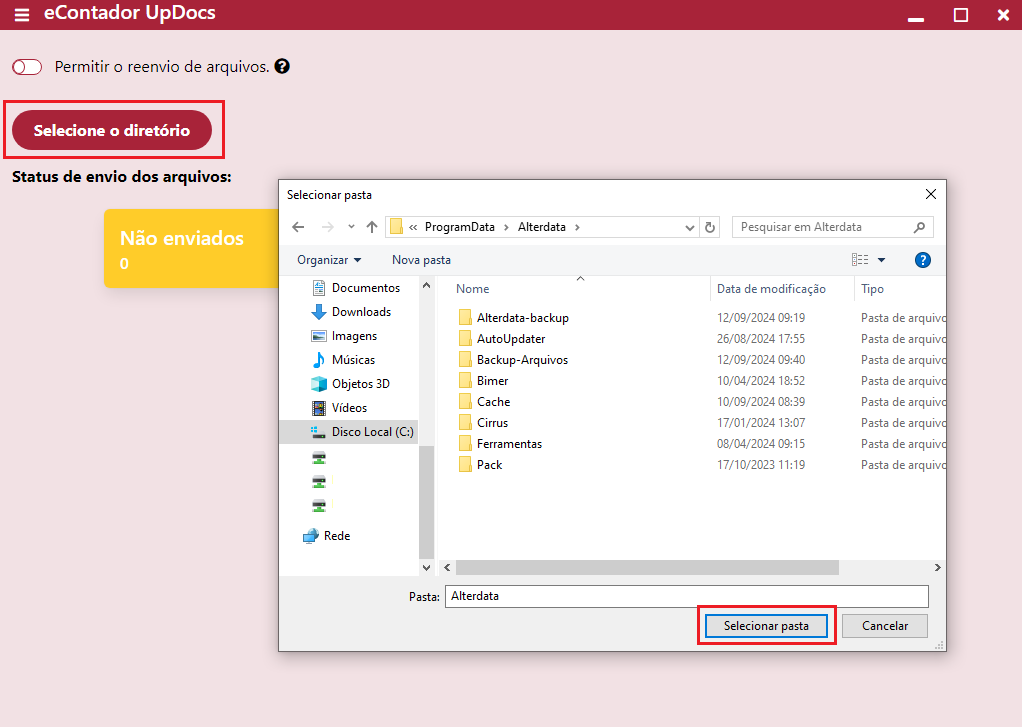1022x727 pixels.
Task: Click the folder icon in the address bar
Action: click(396, 227)
